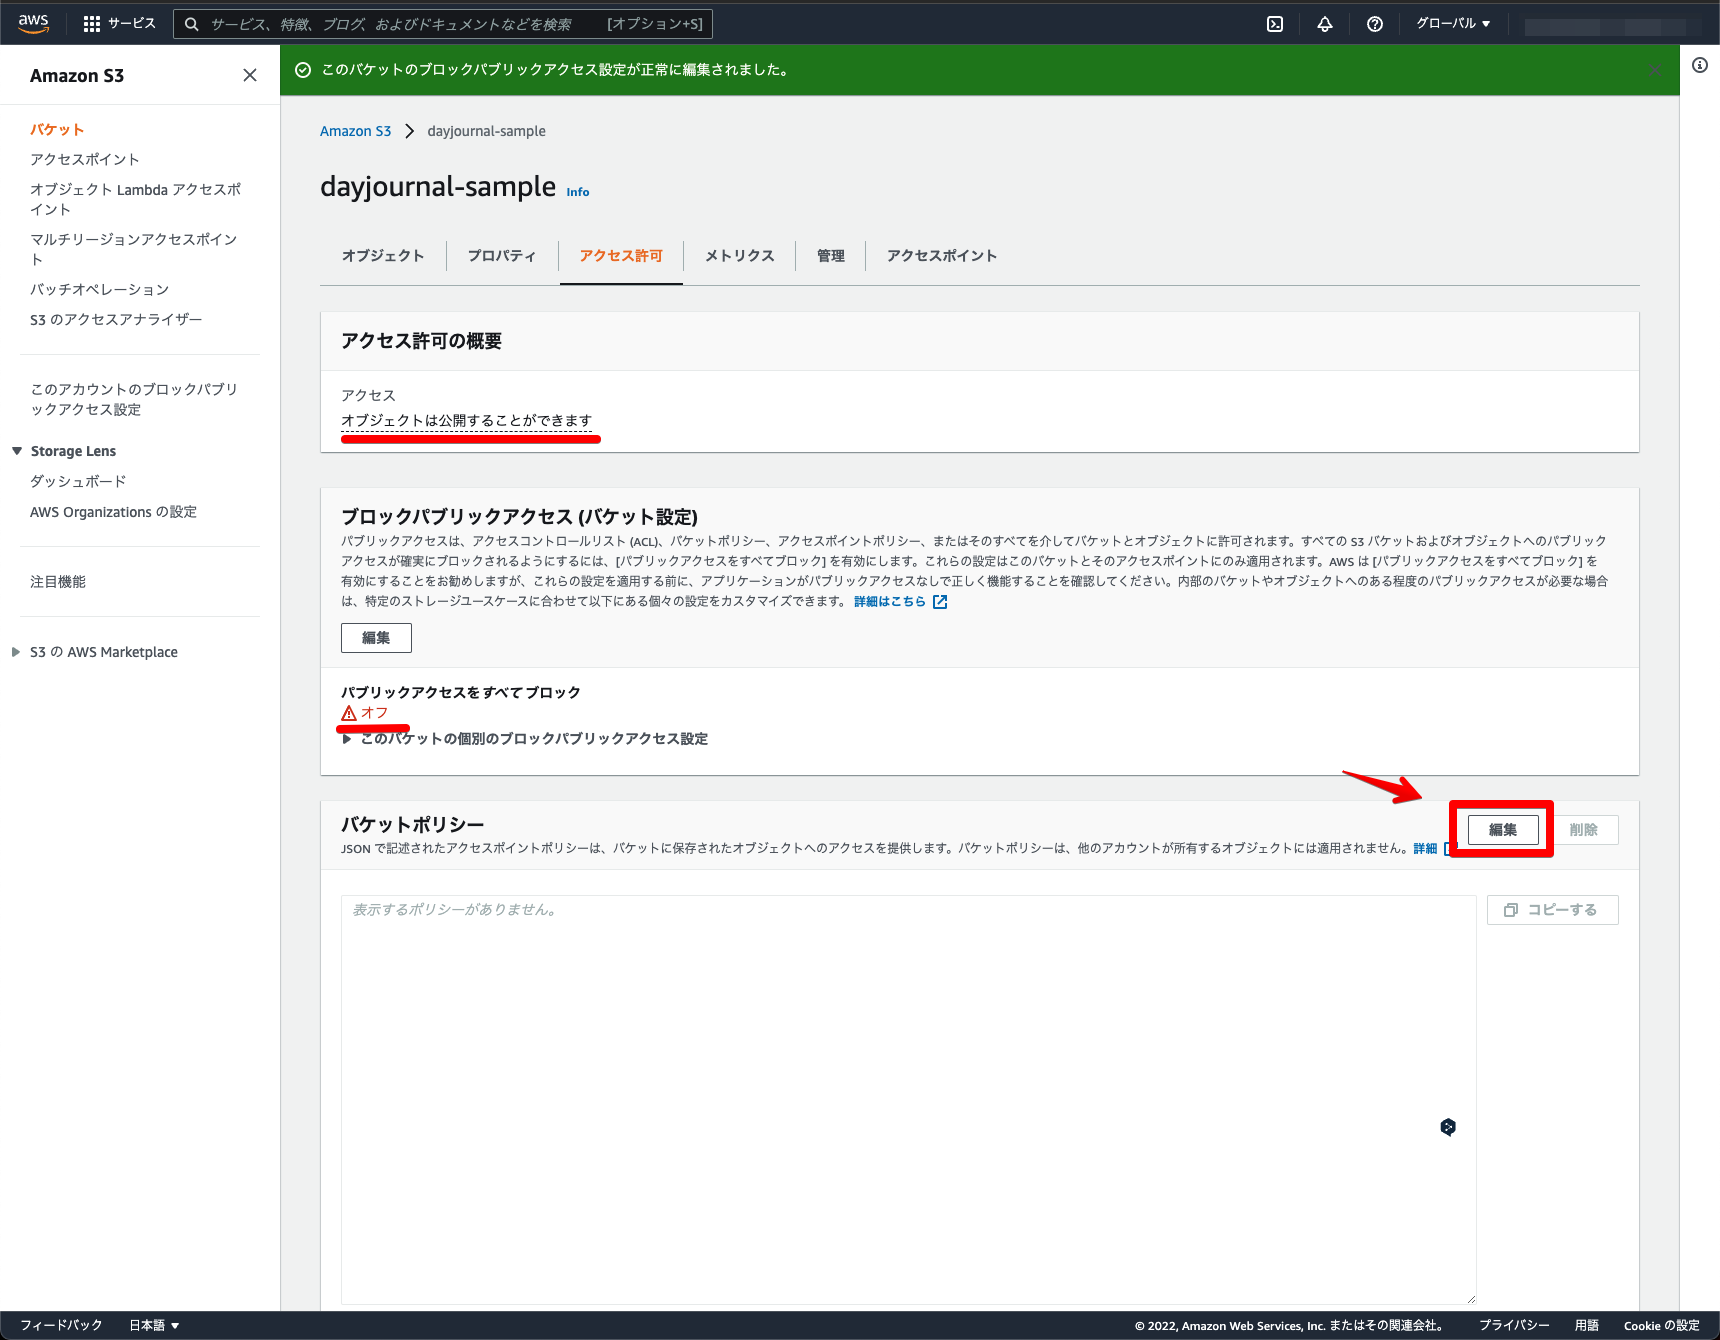Open このアカウントのブロックパブリックアクセス設定
Image resolution: width=1720 pixels, height=1340 pixels.
tap(134, 400)
